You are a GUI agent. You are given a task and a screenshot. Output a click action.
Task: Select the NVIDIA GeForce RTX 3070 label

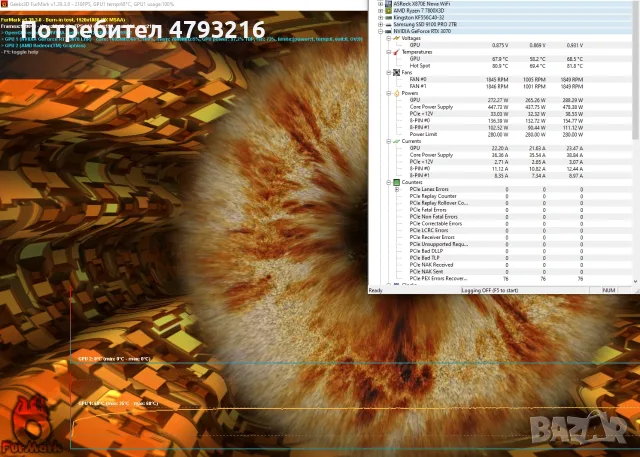422,31
